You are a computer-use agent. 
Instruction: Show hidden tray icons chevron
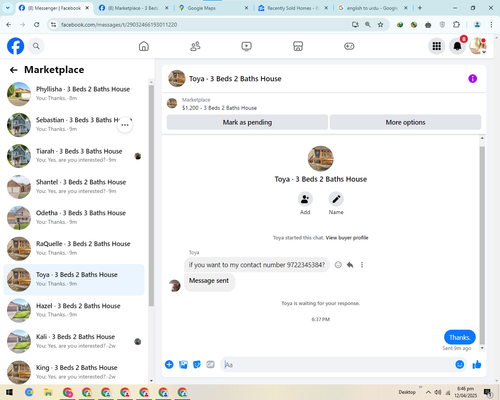(428, 392)
